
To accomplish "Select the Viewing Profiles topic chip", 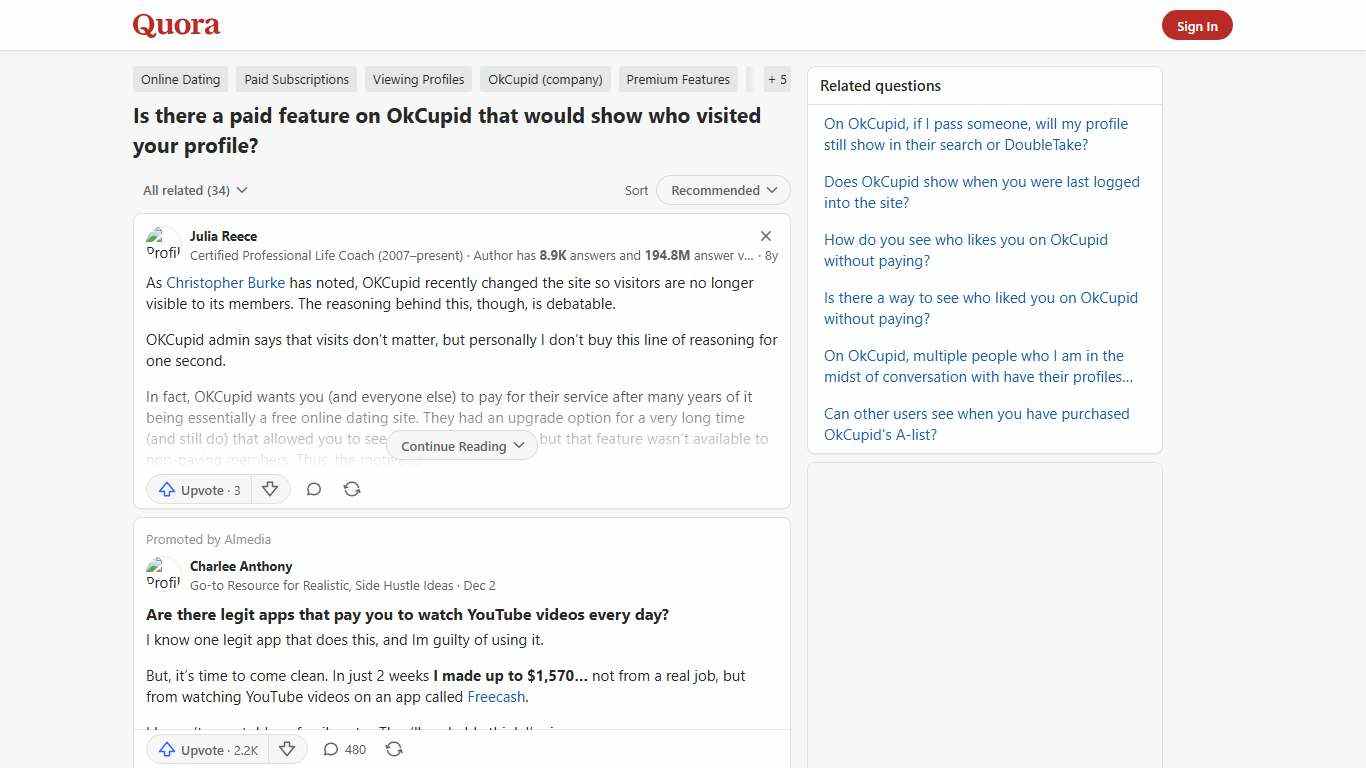I will [418, 79].
